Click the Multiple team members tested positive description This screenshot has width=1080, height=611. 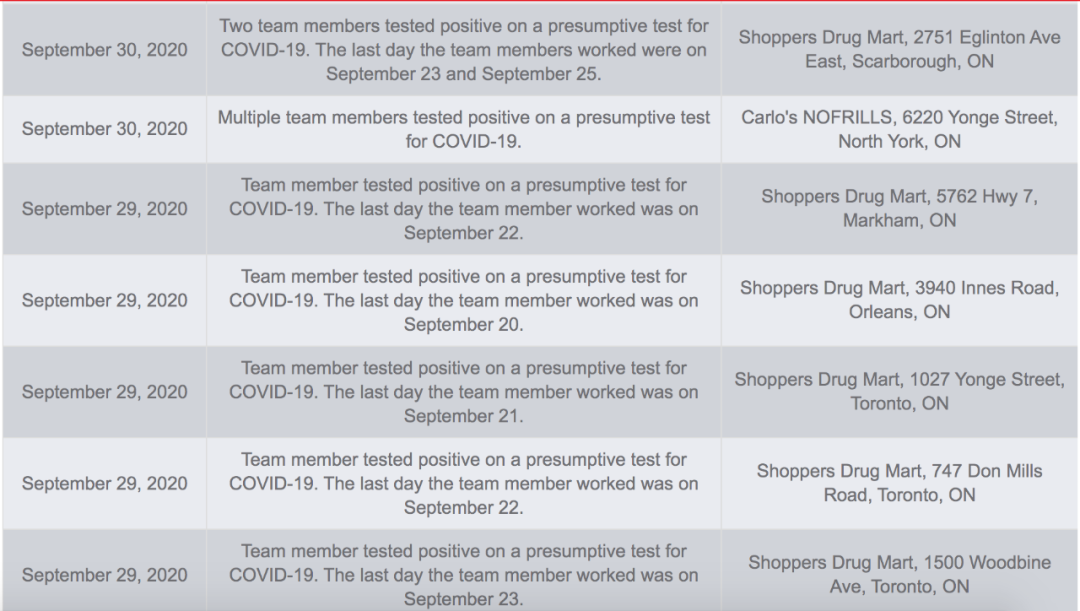point(464,130)
